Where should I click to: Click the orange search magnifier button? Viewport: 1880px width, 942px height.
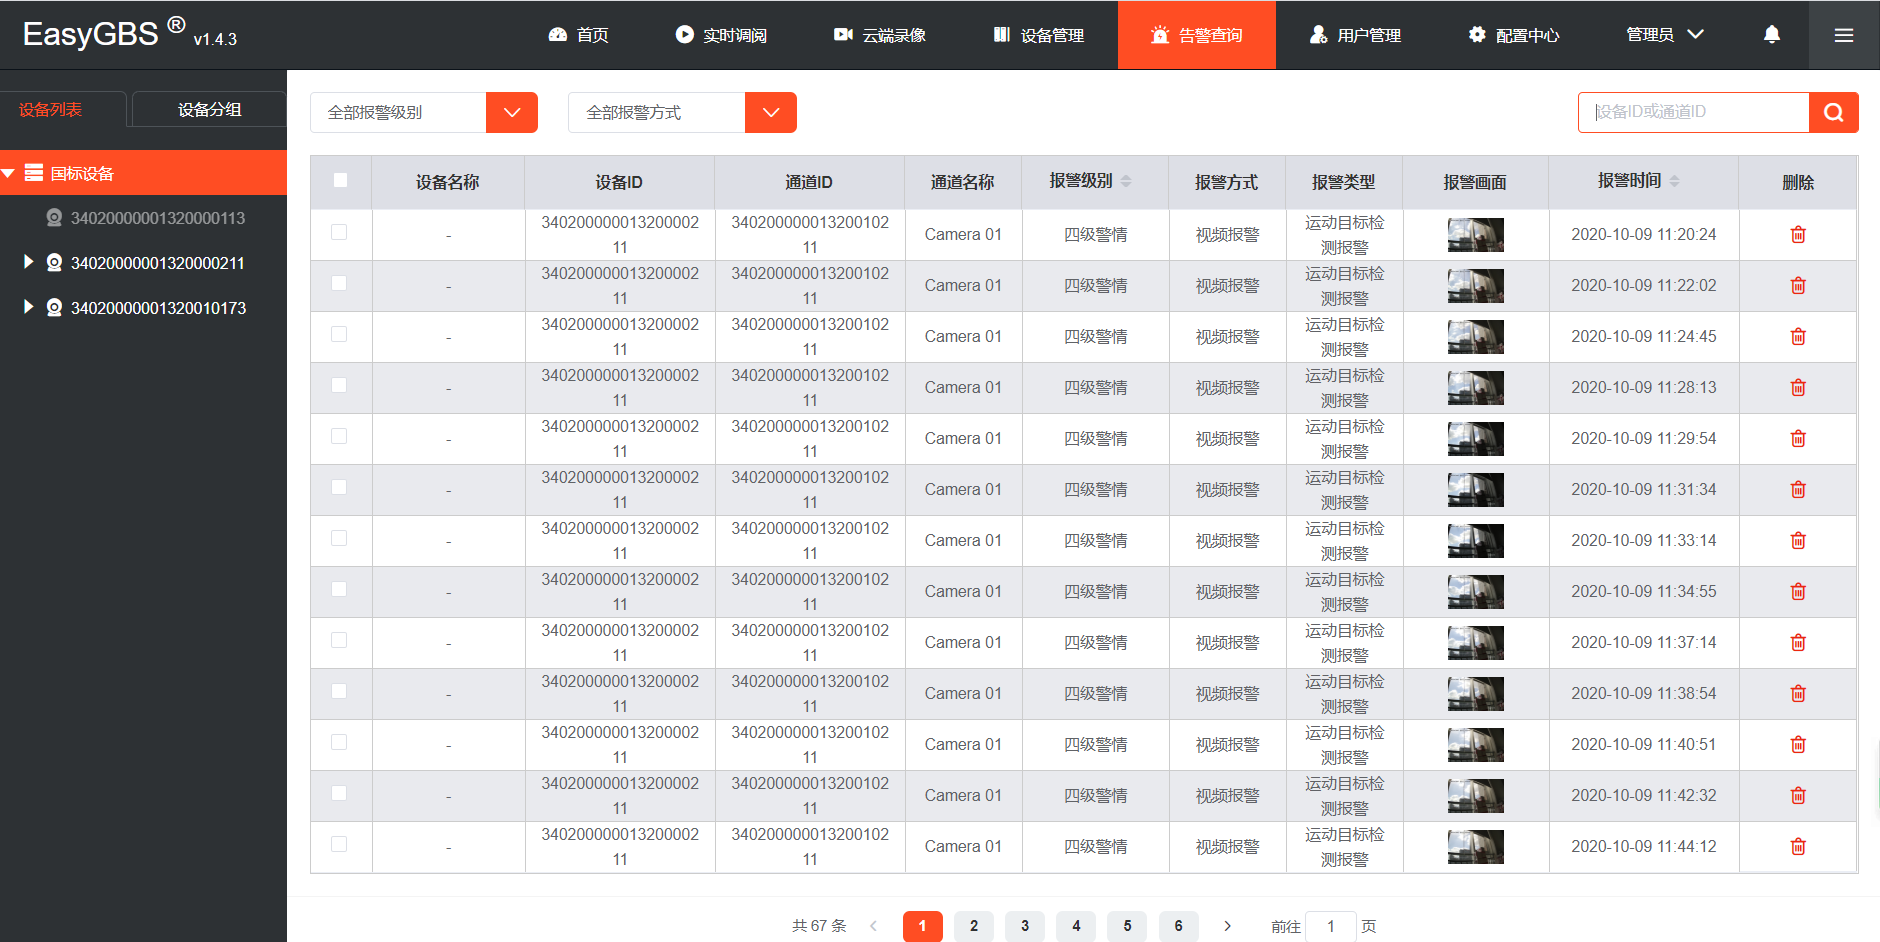click(1834, 112)
